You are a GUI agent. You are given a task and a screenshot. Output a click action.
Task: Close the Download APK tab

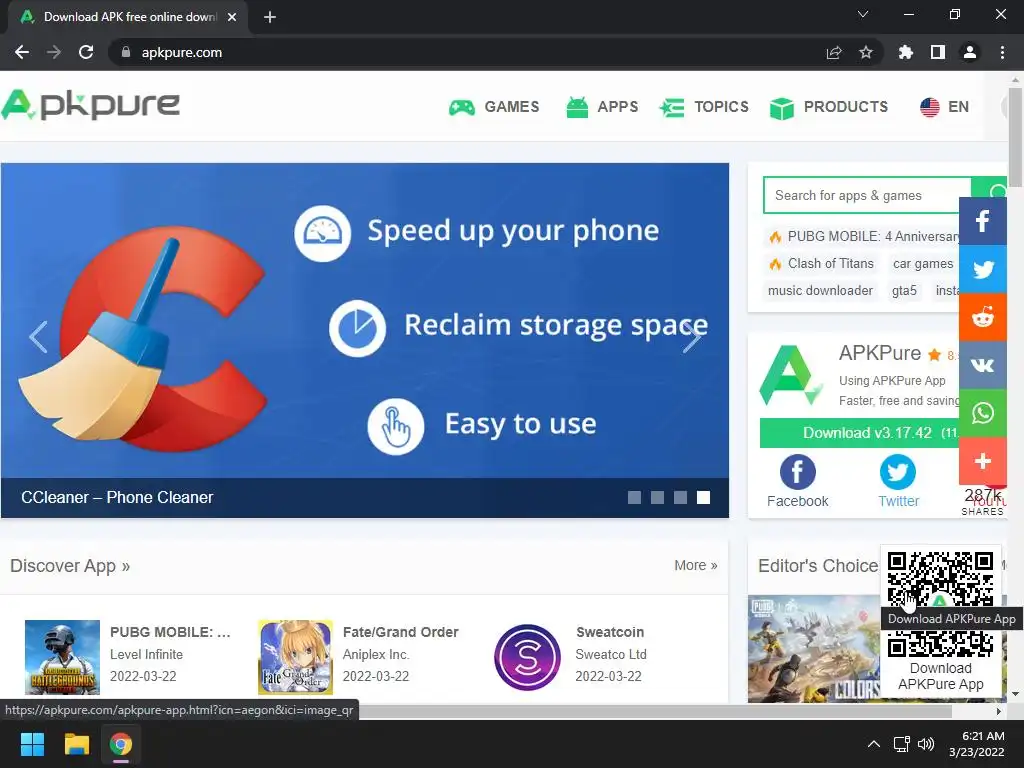coord(232,17)
